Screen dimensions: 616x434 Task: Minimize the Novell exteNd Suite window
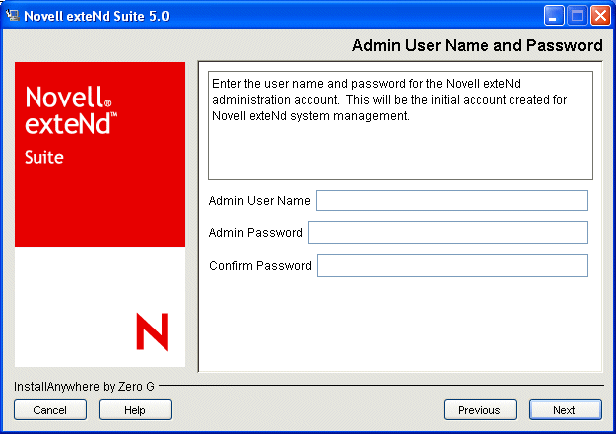(554, 16)
